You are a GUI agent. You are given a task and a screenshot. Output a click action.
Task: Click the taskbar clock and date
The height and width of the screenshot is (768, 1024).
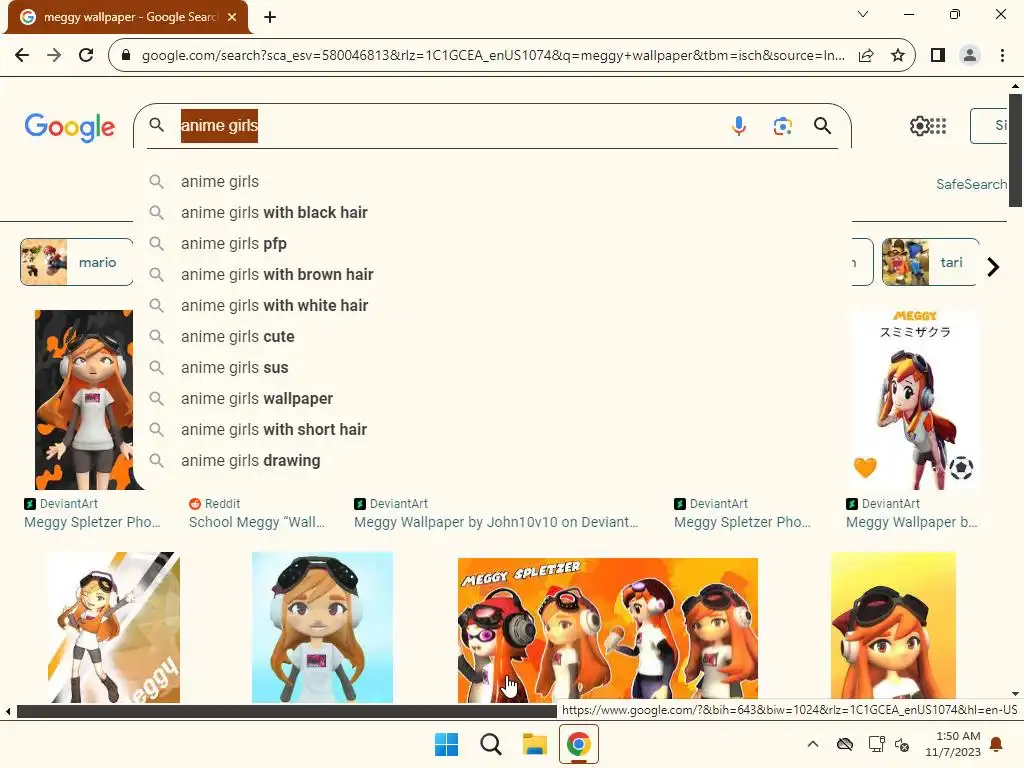[953, 744]
